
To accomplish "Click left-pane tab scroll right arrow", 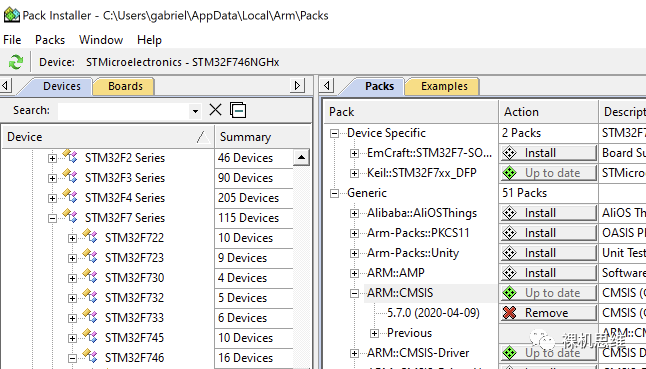I will [x=297, y=86].
